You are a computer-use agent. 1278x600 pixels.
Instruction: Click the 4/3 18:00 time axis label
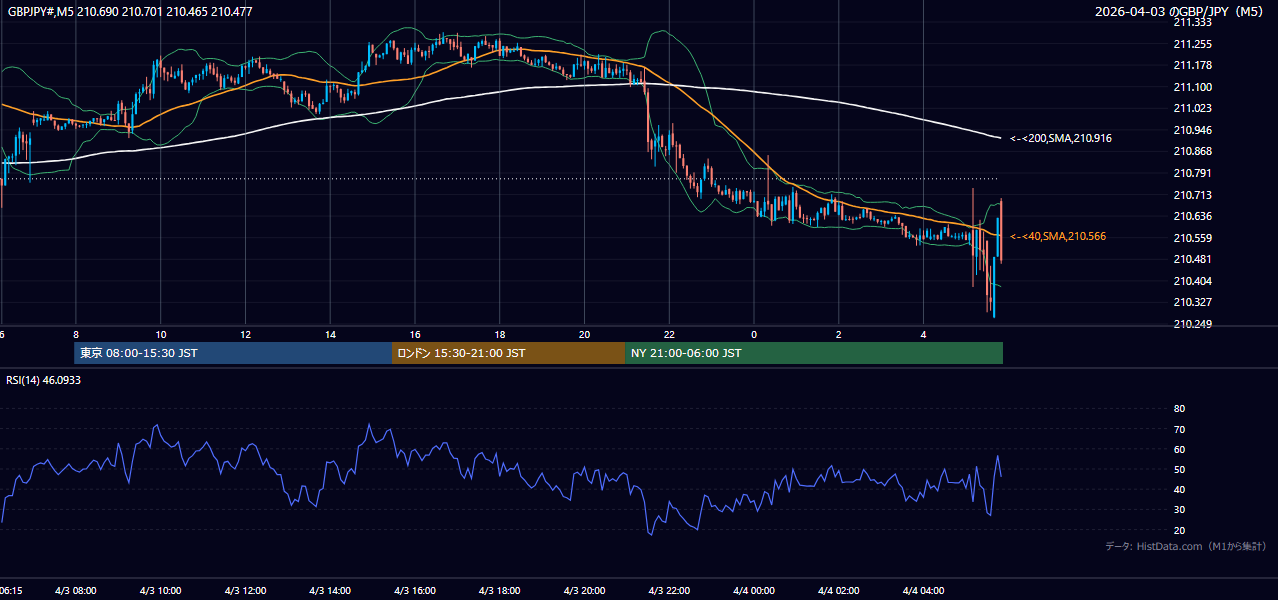[x=500, y=591]
